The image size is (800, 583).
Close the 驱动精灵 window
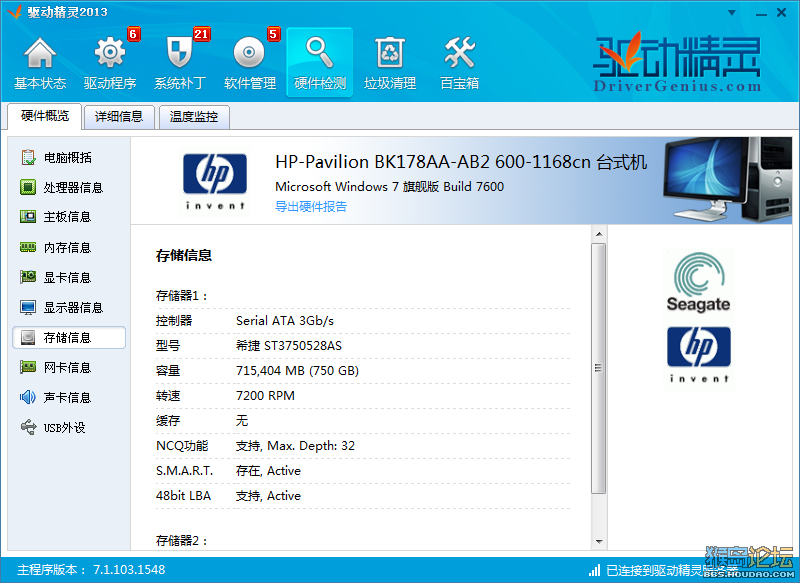pos(782,13)
